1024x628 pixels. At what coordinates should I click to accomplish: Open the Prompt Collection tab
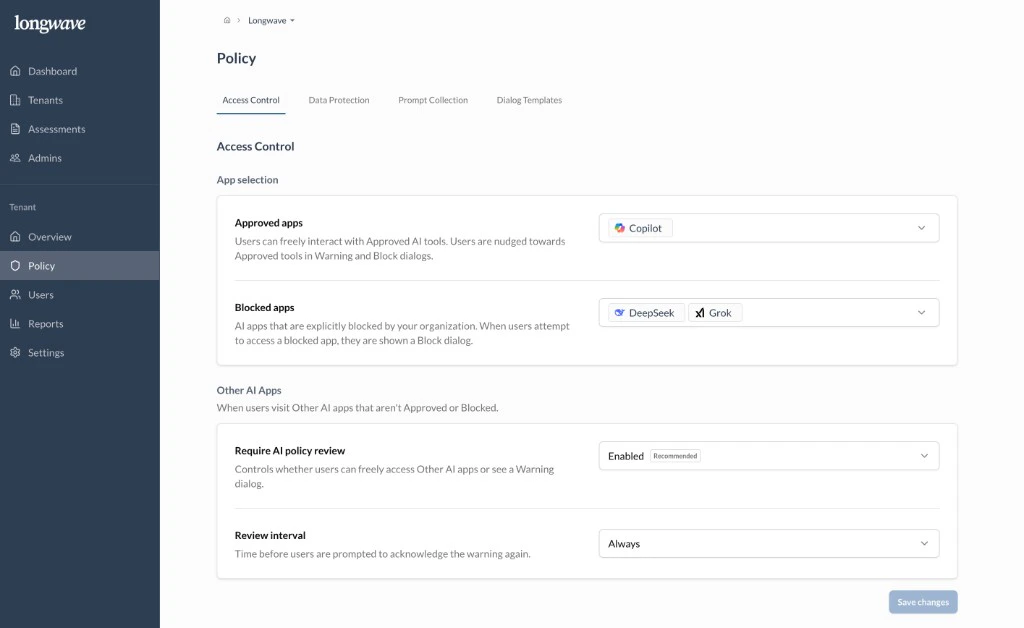coord(432,100)
